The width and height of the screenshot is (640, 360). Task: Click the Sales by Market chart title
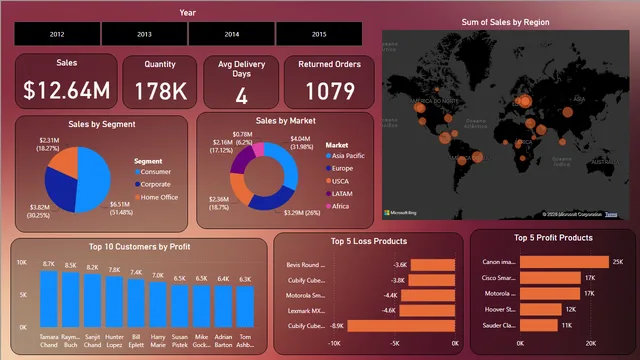click(285, 121)
